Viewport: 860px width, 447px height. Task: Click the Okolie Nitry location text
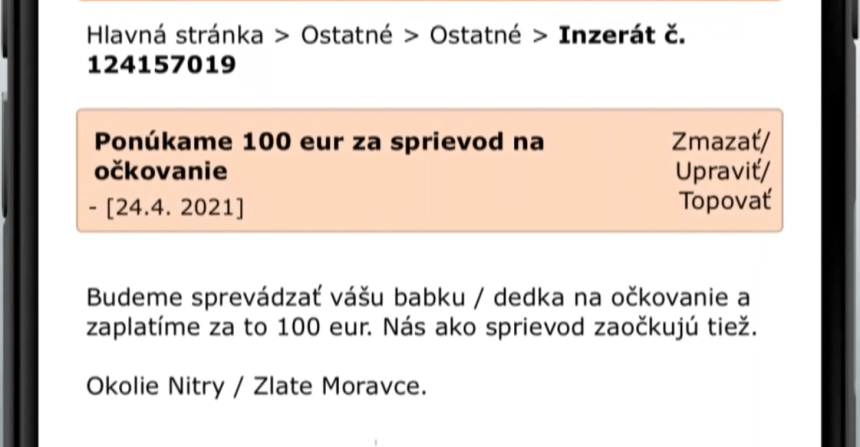(155, 386)
